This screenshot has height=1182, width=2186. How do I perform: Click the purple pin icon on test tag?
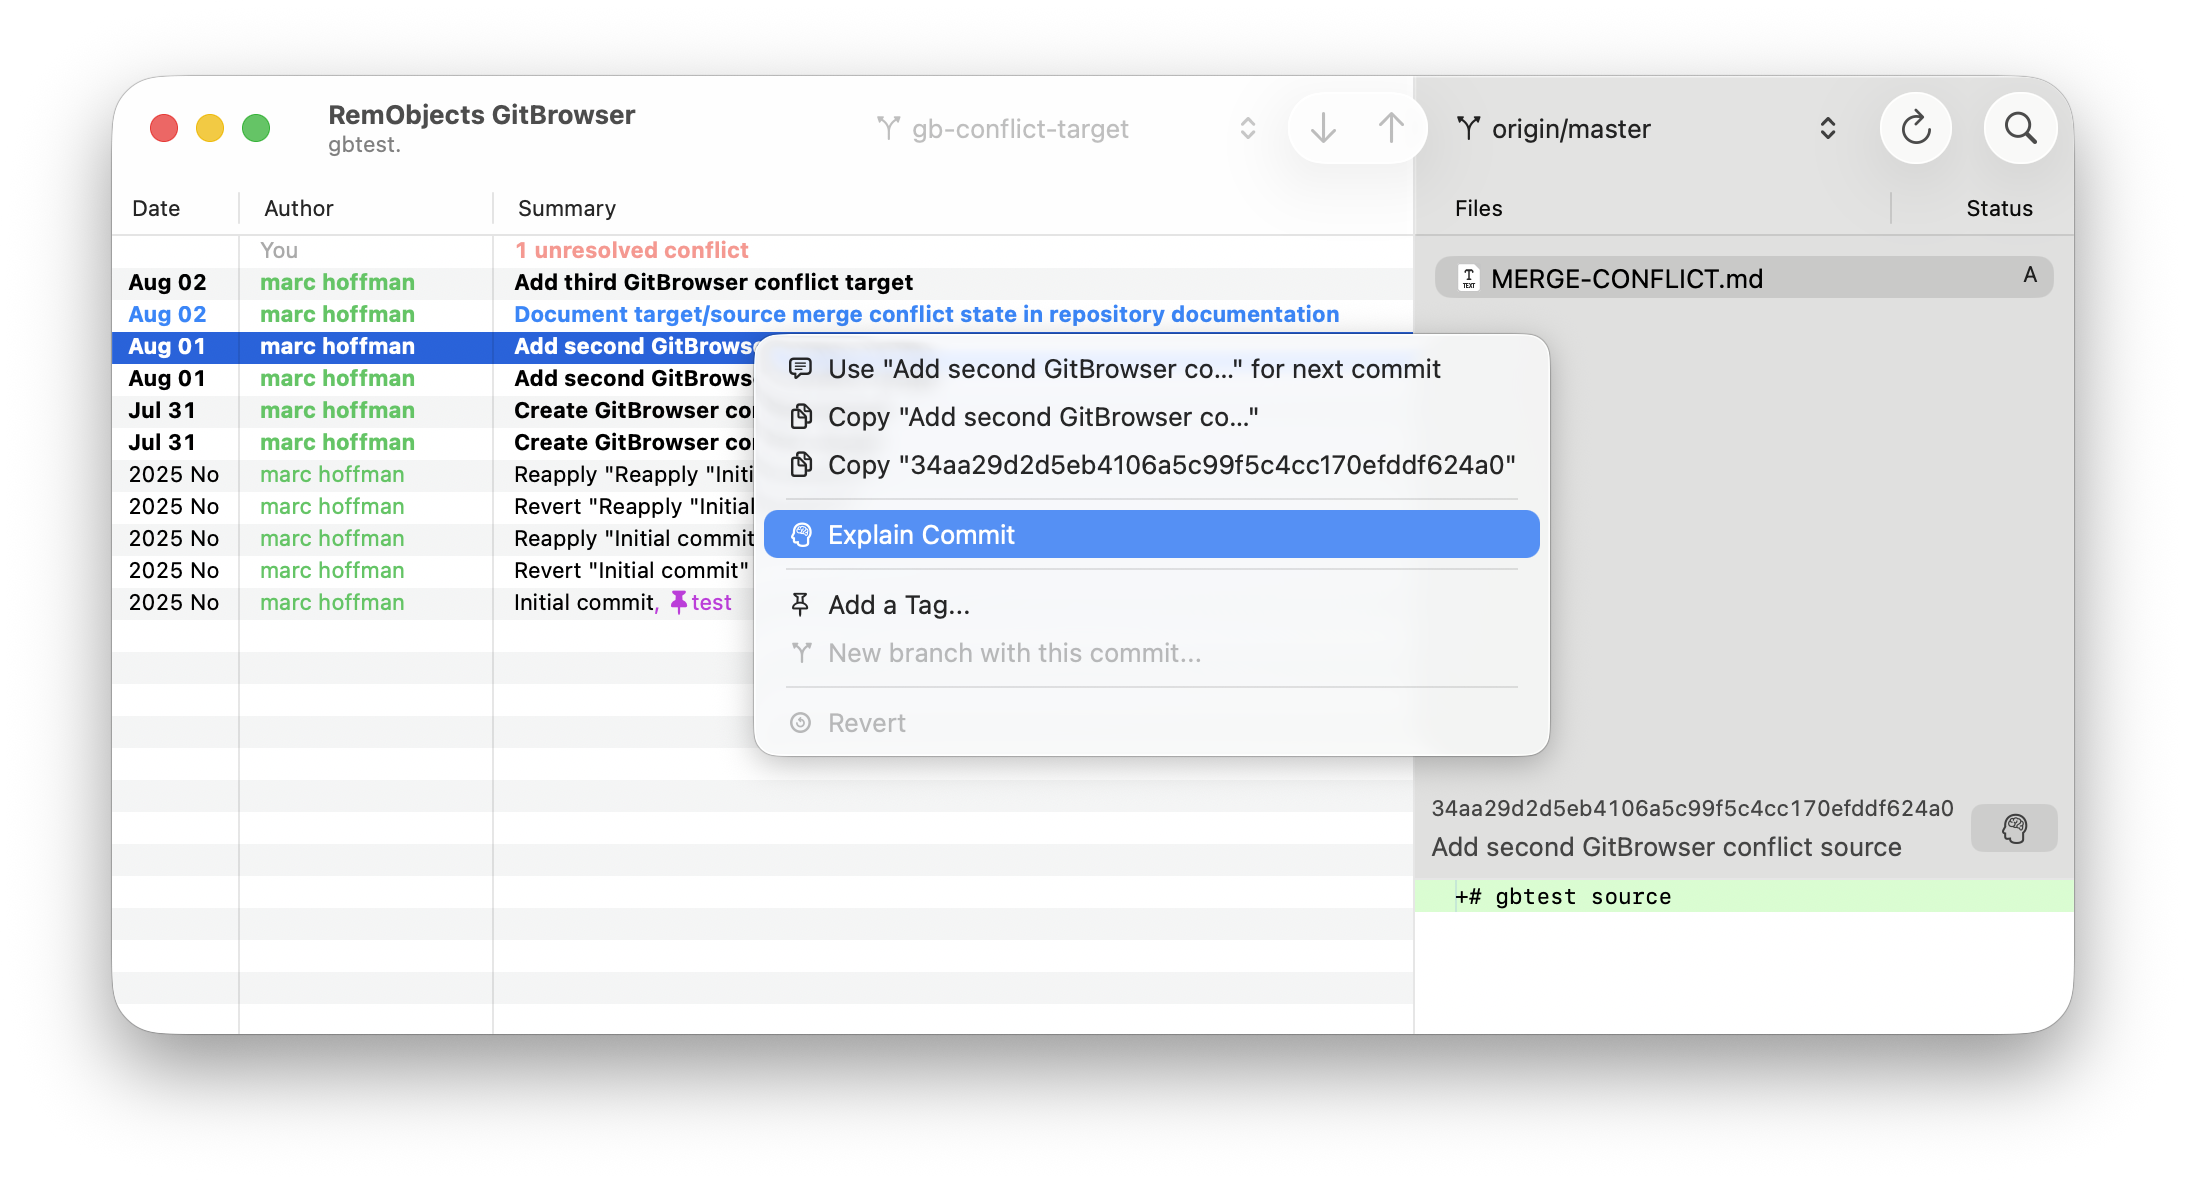click(x=679, y=602)
